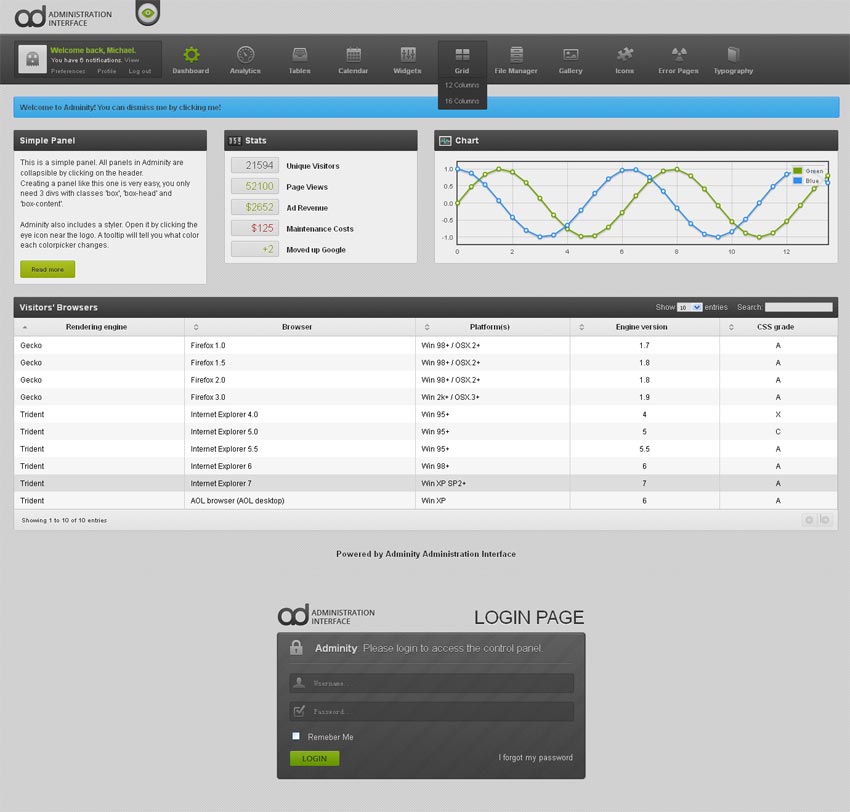The width and height of the screenshot is (850, 812).
Task: Select 12 Columns from Grid menu
Action: pos(462,85)
